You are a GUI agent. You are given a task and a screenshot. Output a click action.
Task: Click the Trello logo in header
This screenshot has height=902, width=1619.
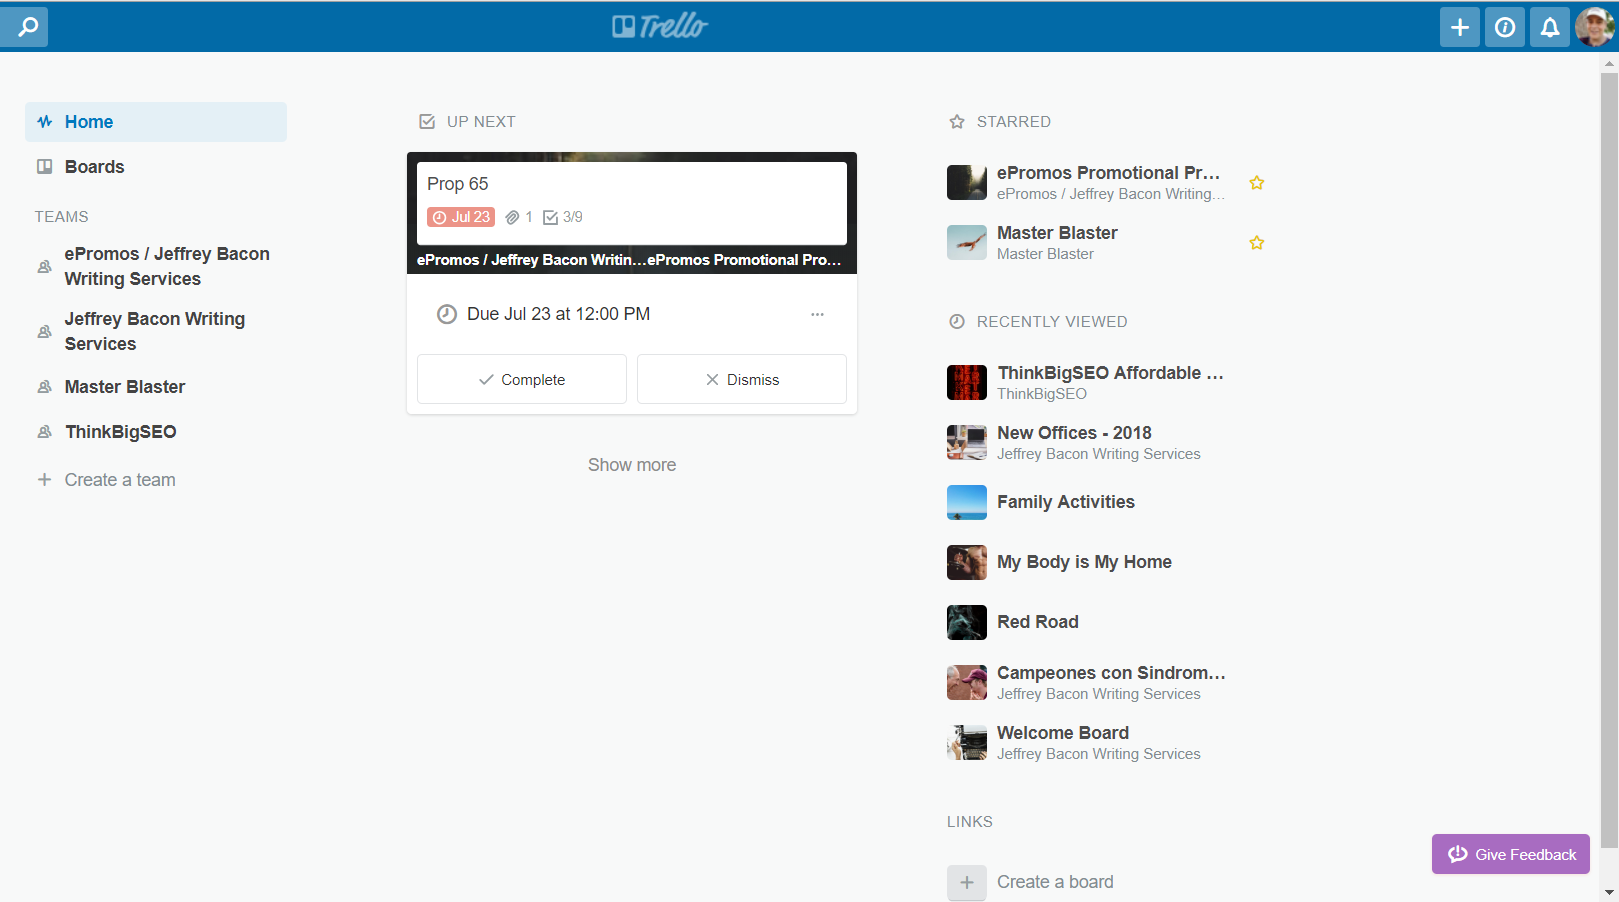660,26
